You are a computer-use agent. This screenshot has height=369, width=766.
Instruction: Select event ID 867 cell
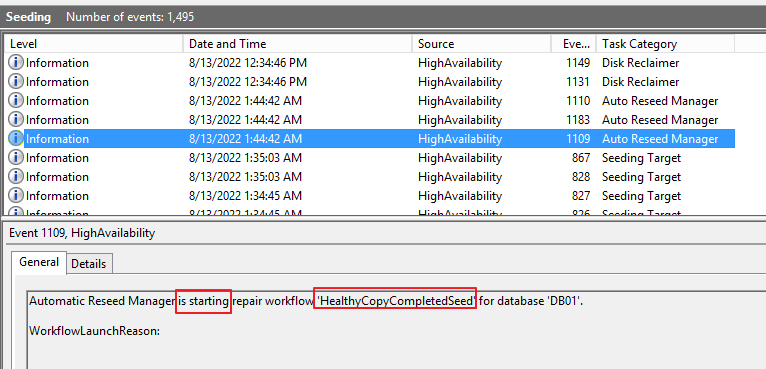click(x=581, y=158)
